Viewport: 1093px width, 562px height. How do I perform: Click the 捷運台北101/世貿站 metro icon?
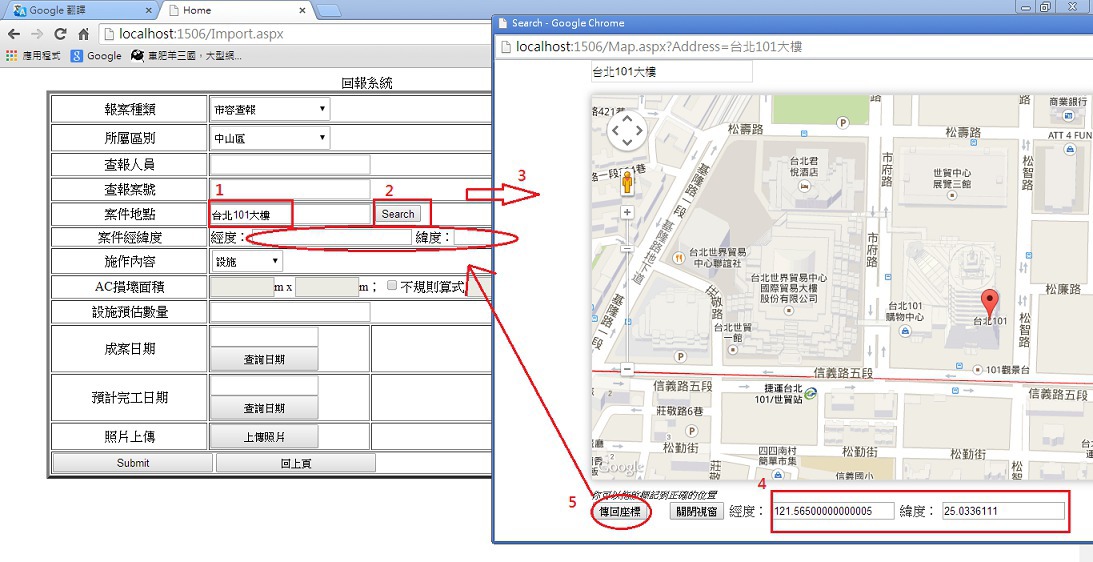pyautogui.click(x=809, y=393)
